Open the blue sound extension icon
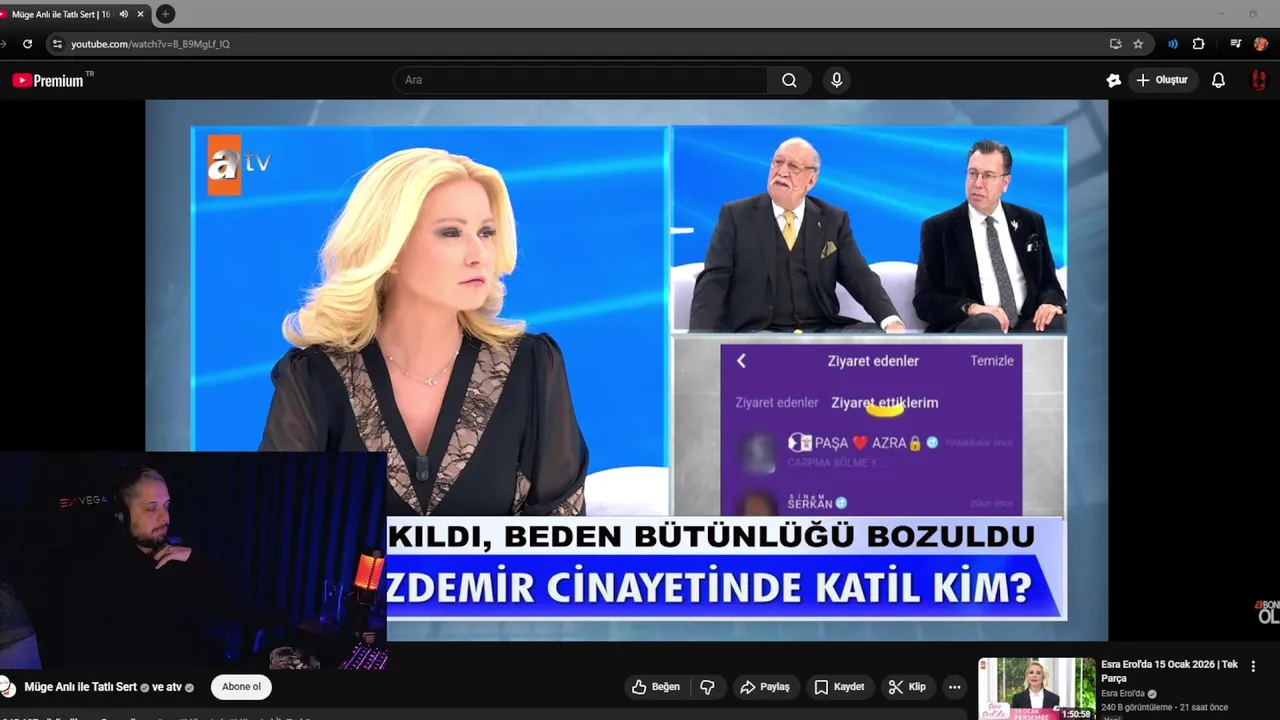 coord(1173,44)
